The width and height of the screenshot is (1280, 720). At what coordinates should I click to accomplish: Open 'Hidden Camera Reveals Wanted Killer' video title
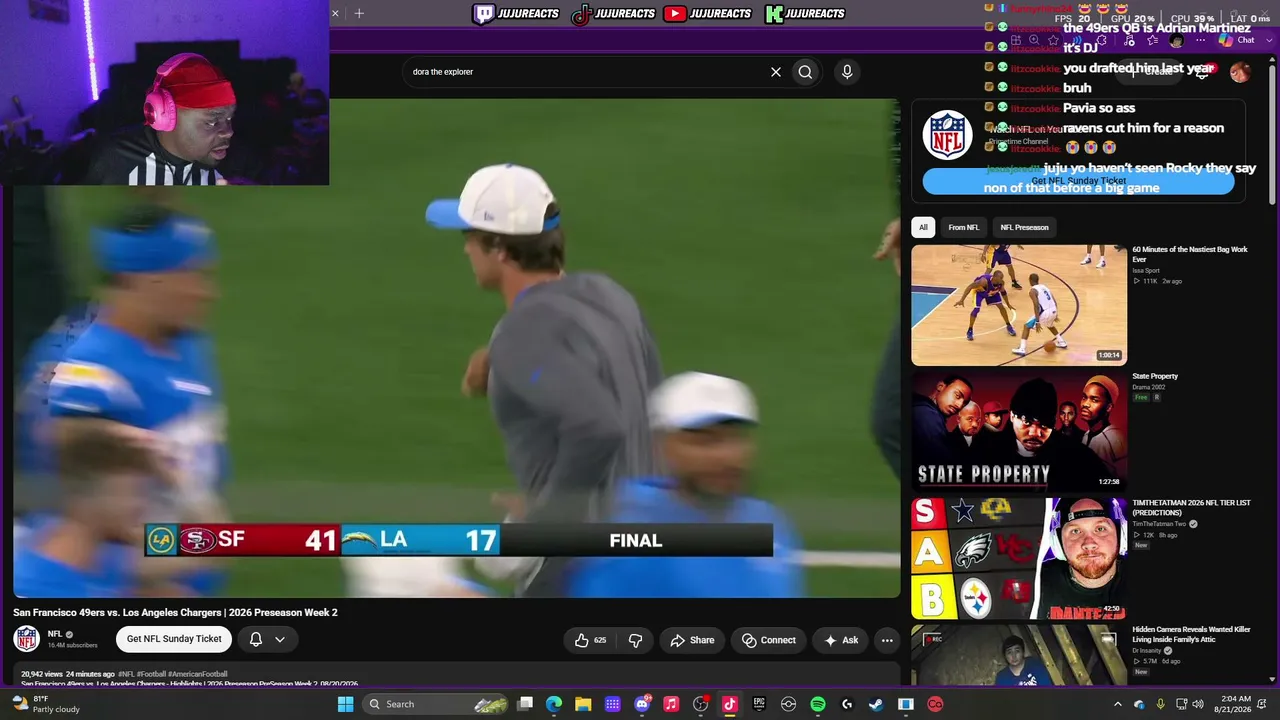click(x=1191, y=634)
